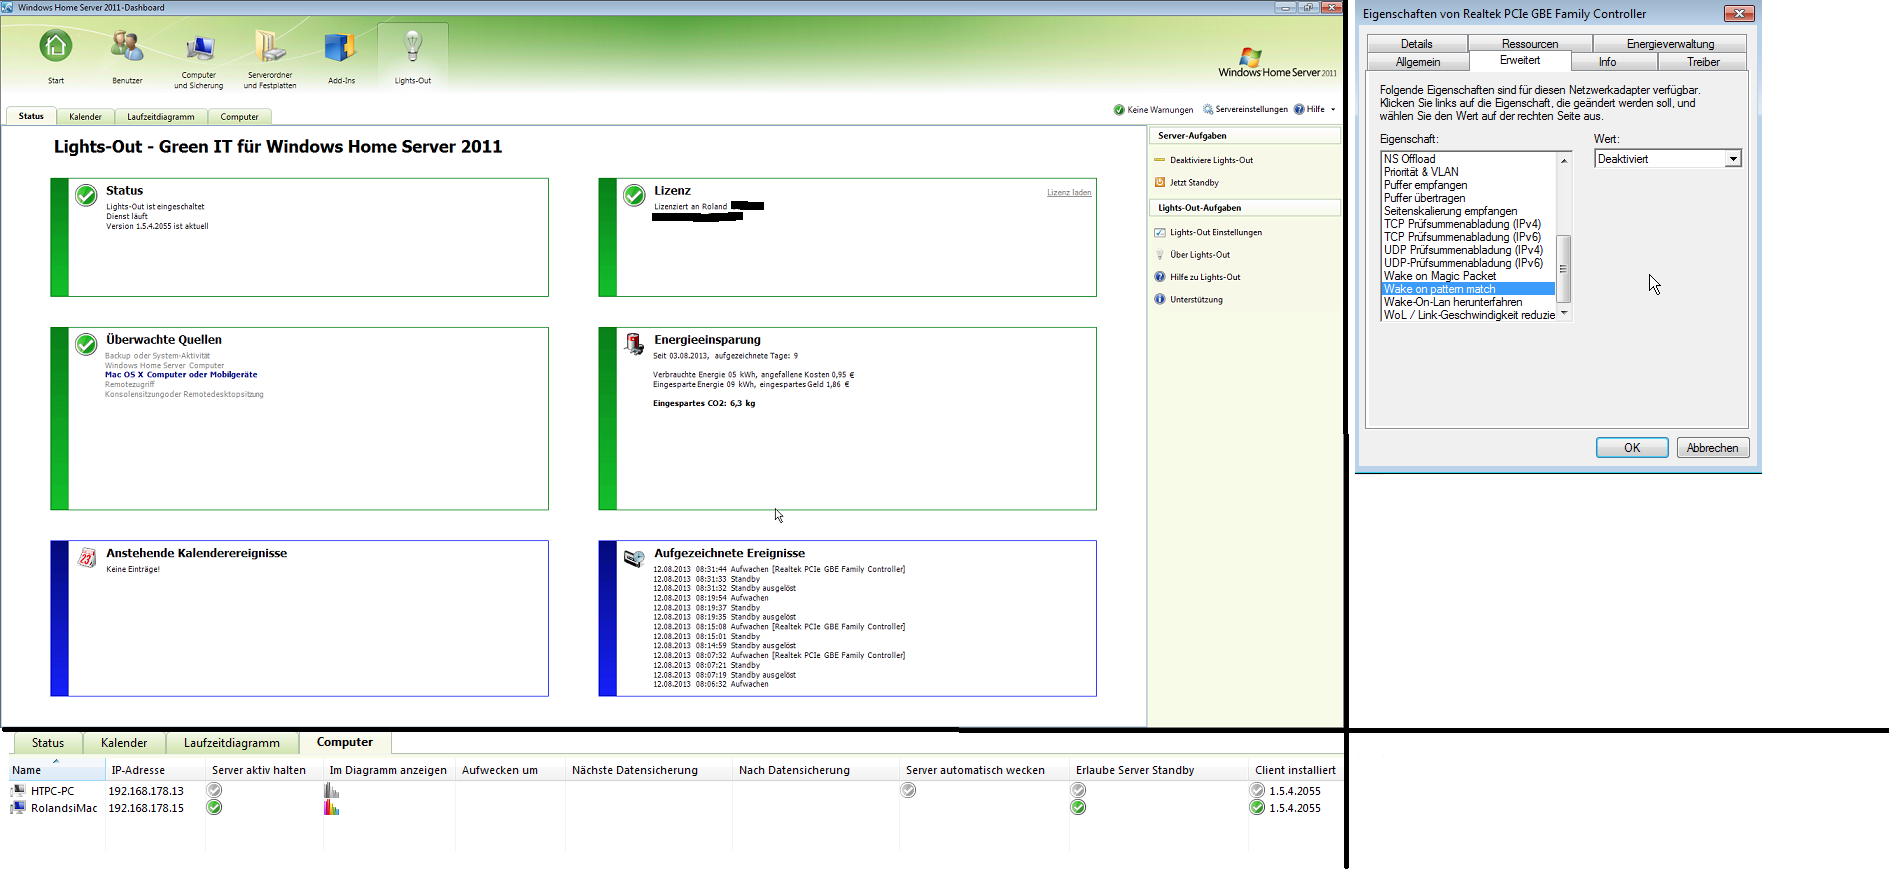Open the Laufzeitdiagramm tab above the computer table
Image resolution: width=1889 pixels, height=871 pixels.
click(x=232, y=743)
